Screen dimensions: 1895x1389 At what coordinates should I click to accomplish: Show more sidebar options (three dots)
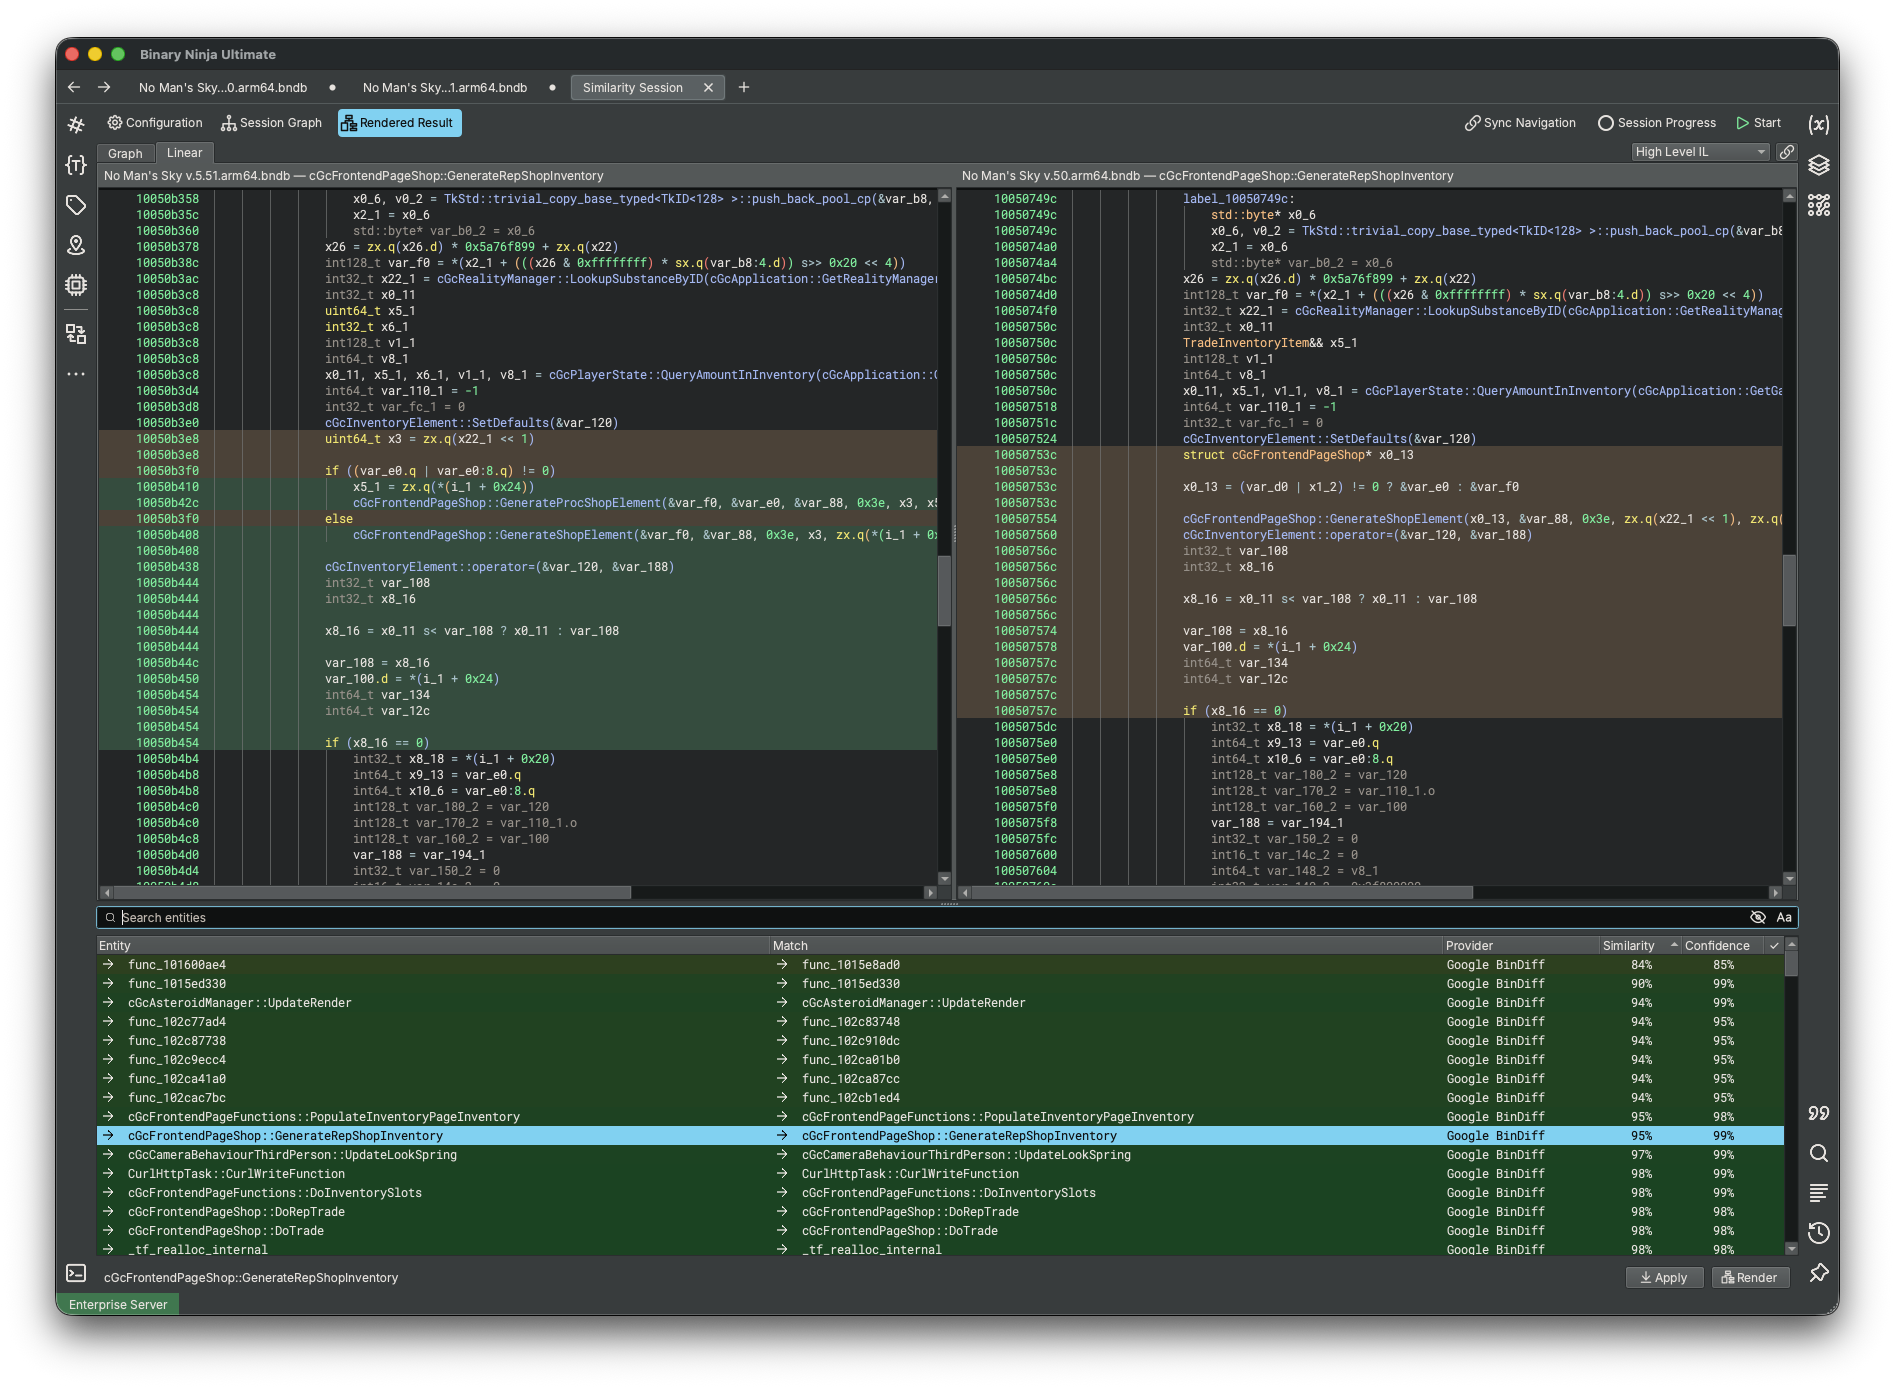[76, 374]
